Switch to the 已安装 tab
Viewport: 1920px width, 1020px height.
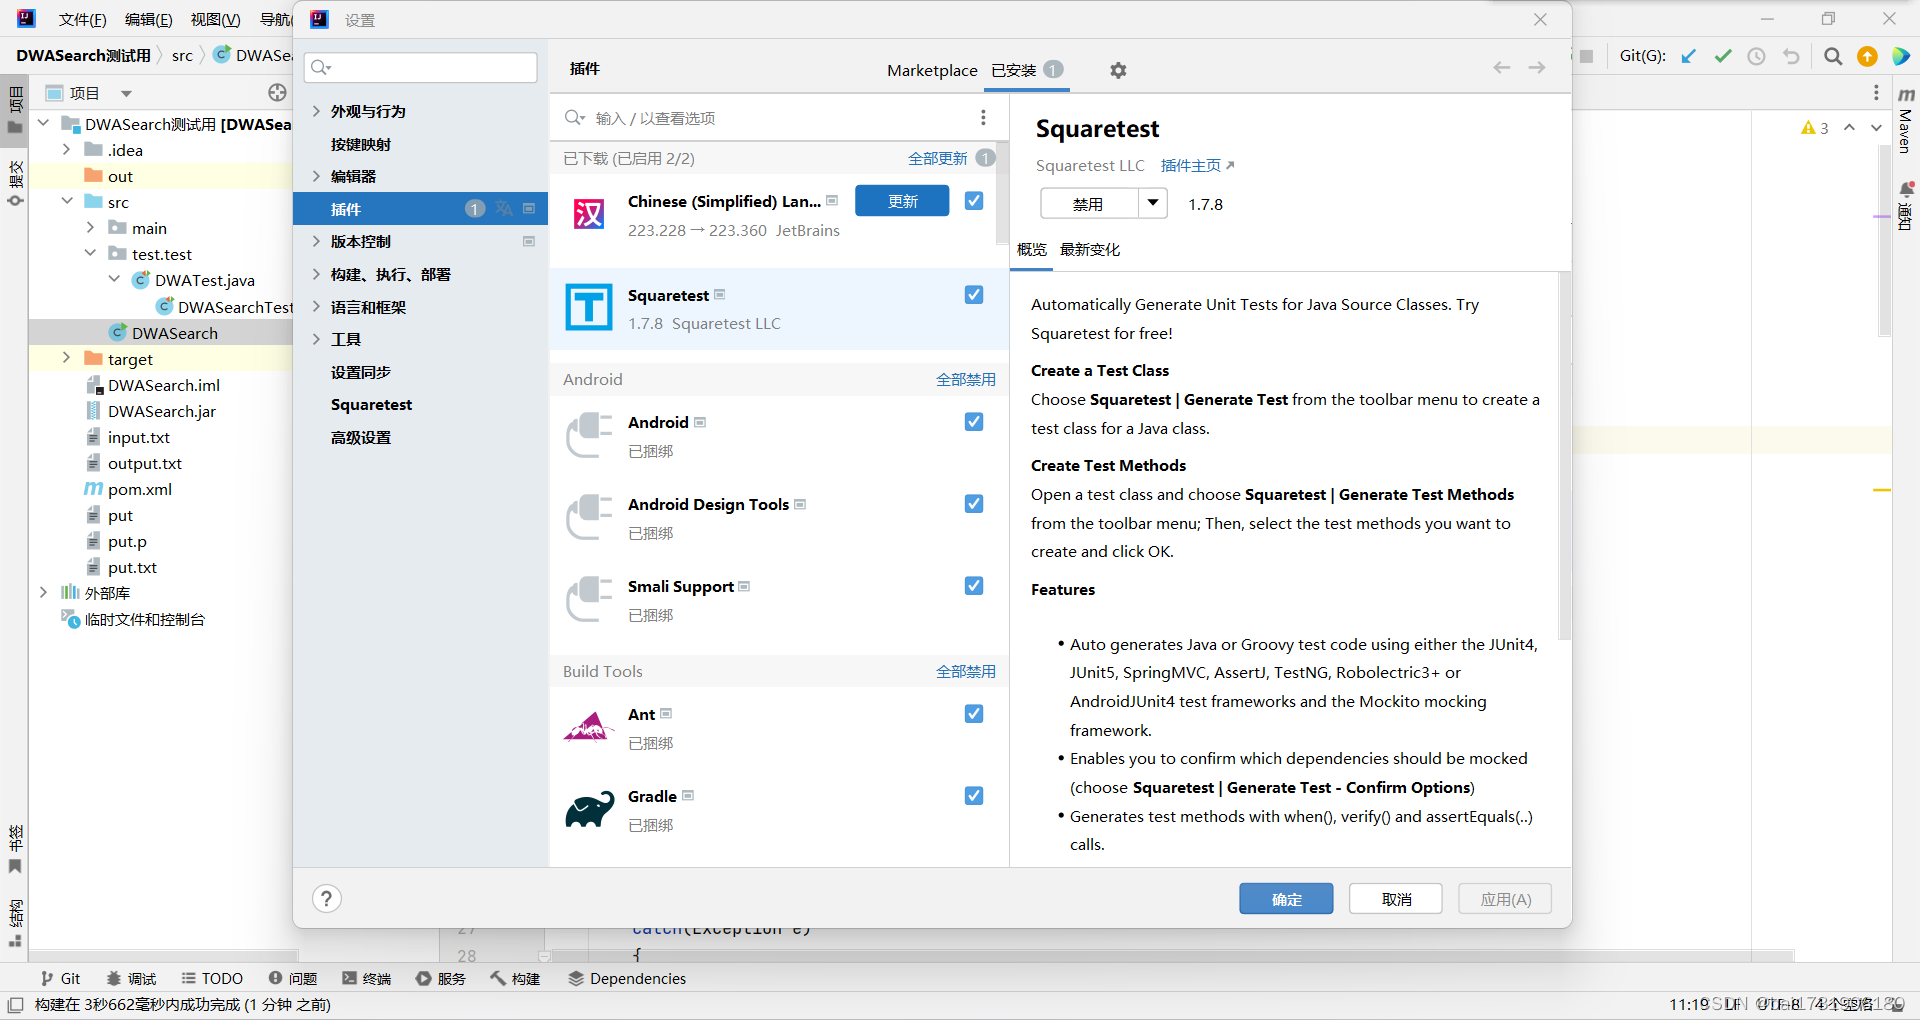point(1026,70)
